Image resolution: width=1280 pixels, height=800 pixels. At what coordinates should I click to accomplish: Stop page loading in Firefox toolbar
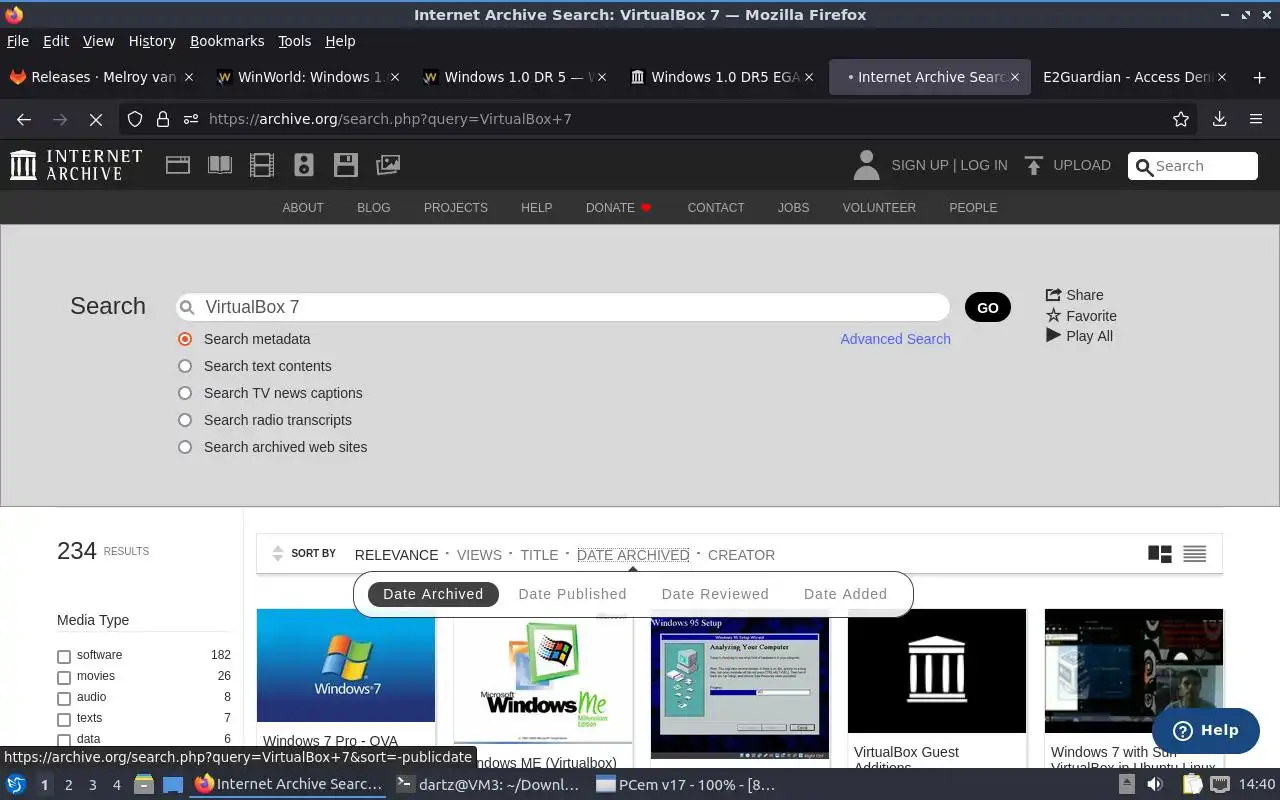click(x=96, y=119)
